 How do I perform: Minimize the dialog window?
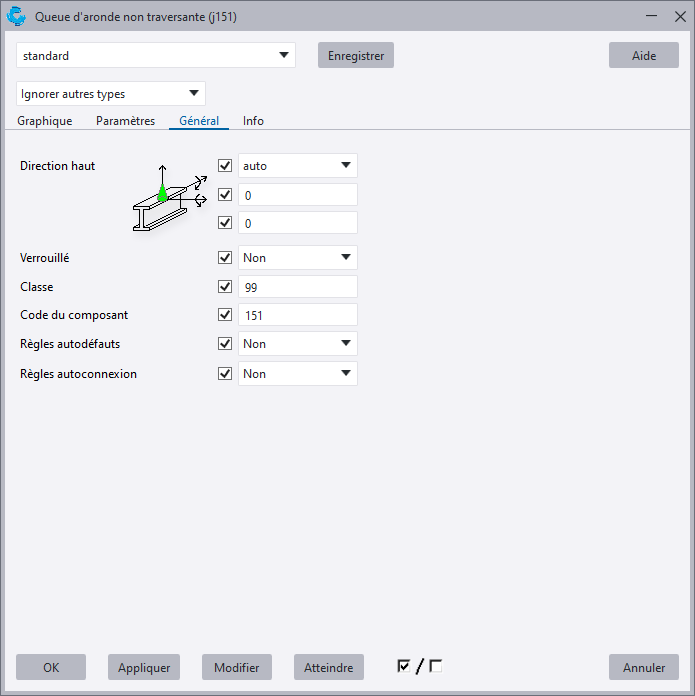pos(651,17)
